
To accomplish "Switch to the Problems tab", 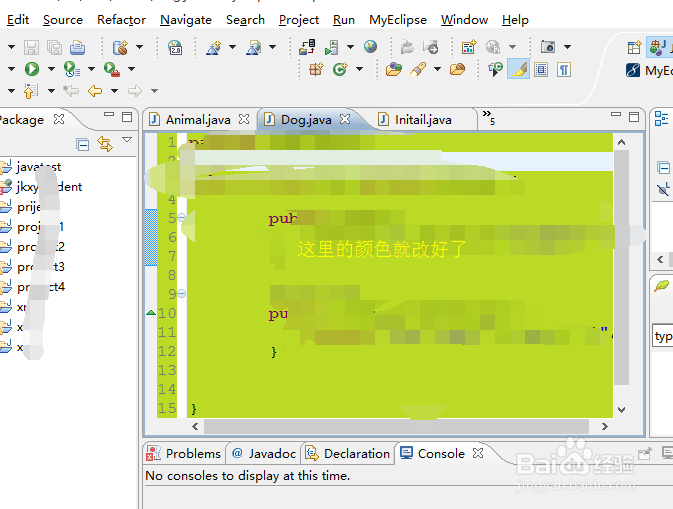I will pyautogui.click(x=184, y=454).
